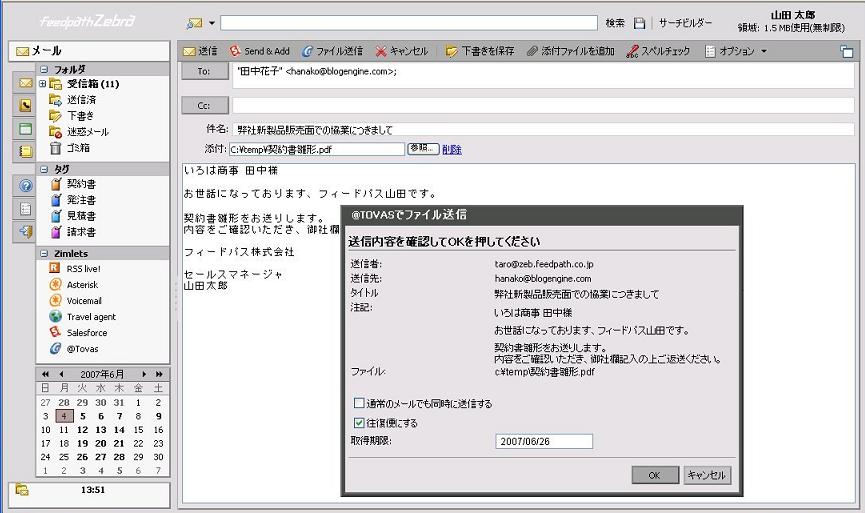Open the contacts icon in left sidebar

click(25, 105)
